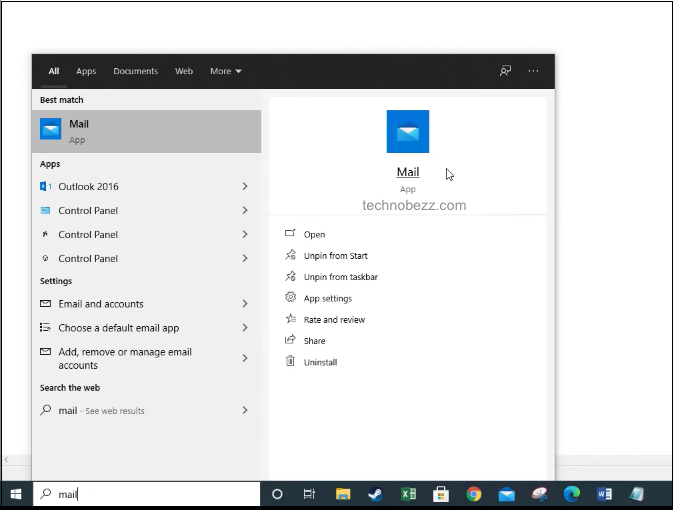Launch Microsoft Edge from taskbar
The height and width of the screenshot is (510, 673).
tap(572, 494)
